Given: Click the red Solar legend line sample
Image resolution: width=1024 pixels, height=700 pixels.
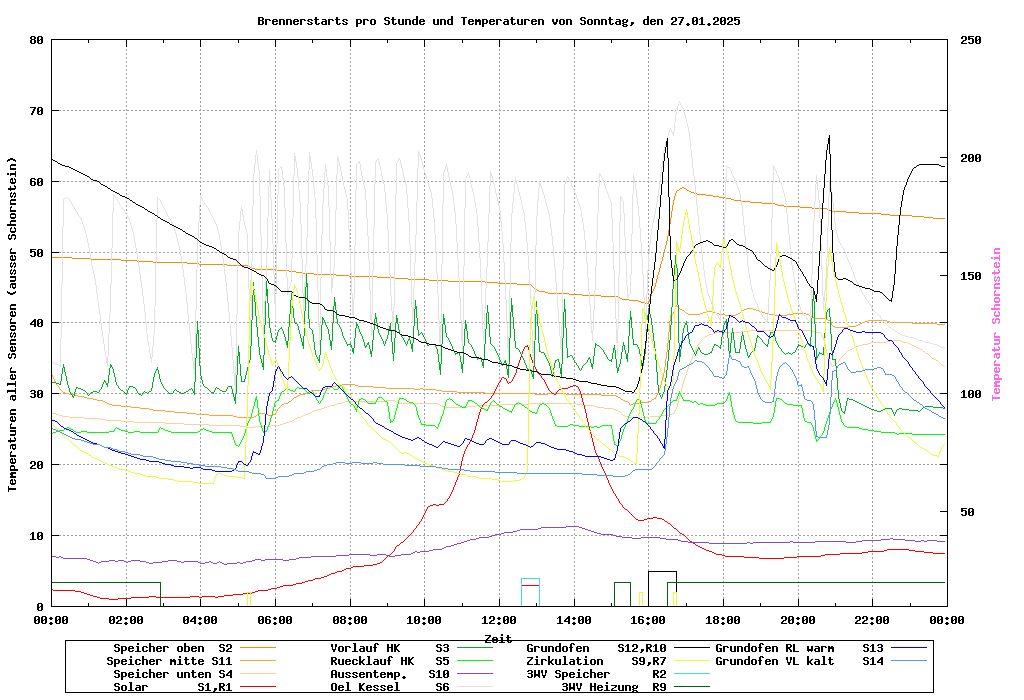Looking at the screenshot, I should [x=263, y=687].
